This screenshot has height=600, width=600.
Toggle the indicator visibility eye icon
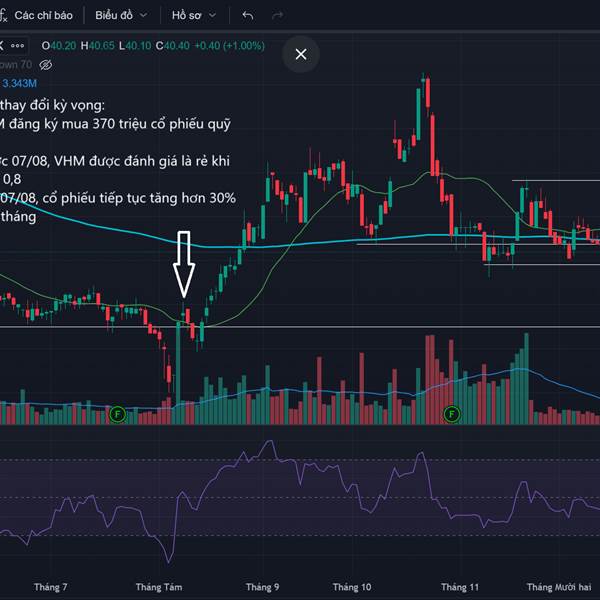pyautogui.click(x=46, y=65)
